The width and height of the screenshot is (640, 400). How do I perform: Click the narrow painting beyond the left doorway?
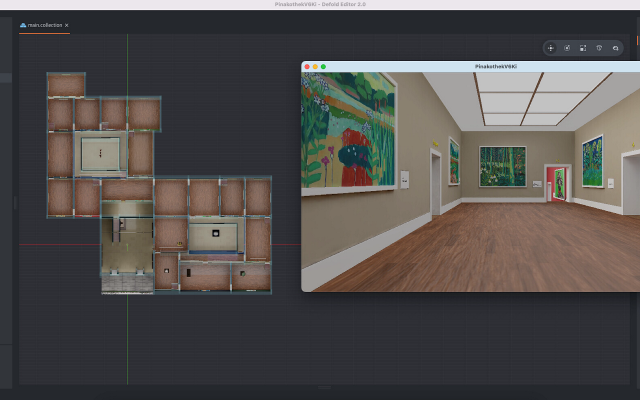tap(454, 162)
